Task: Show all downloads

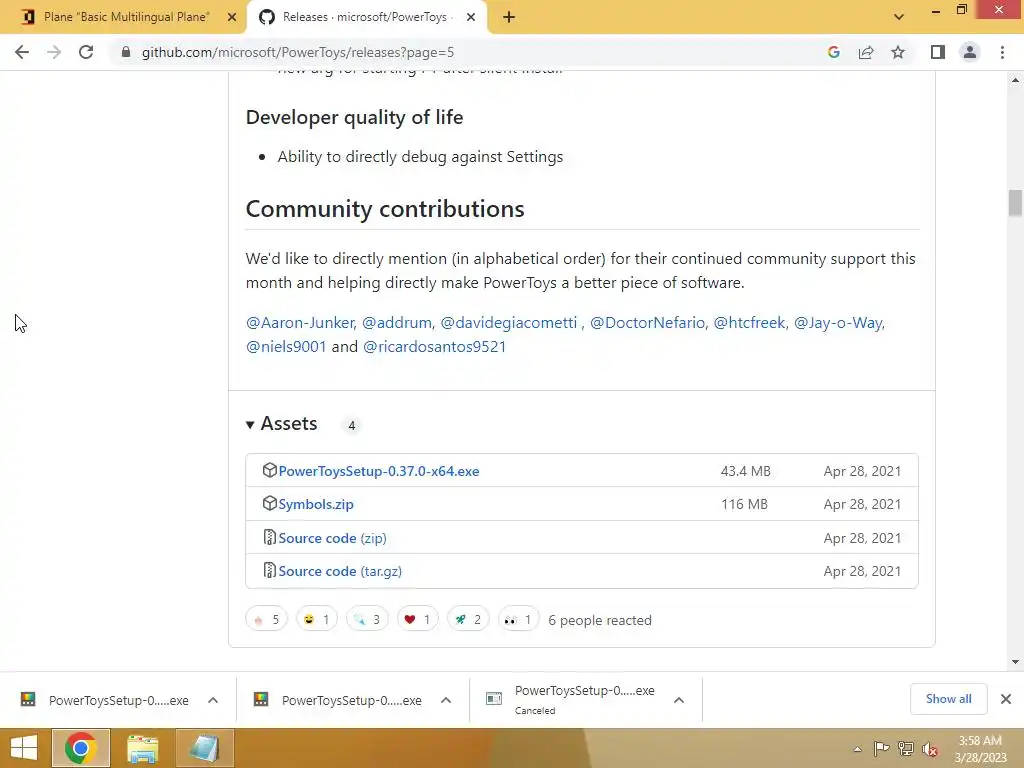Action: (x=948, y=699)
